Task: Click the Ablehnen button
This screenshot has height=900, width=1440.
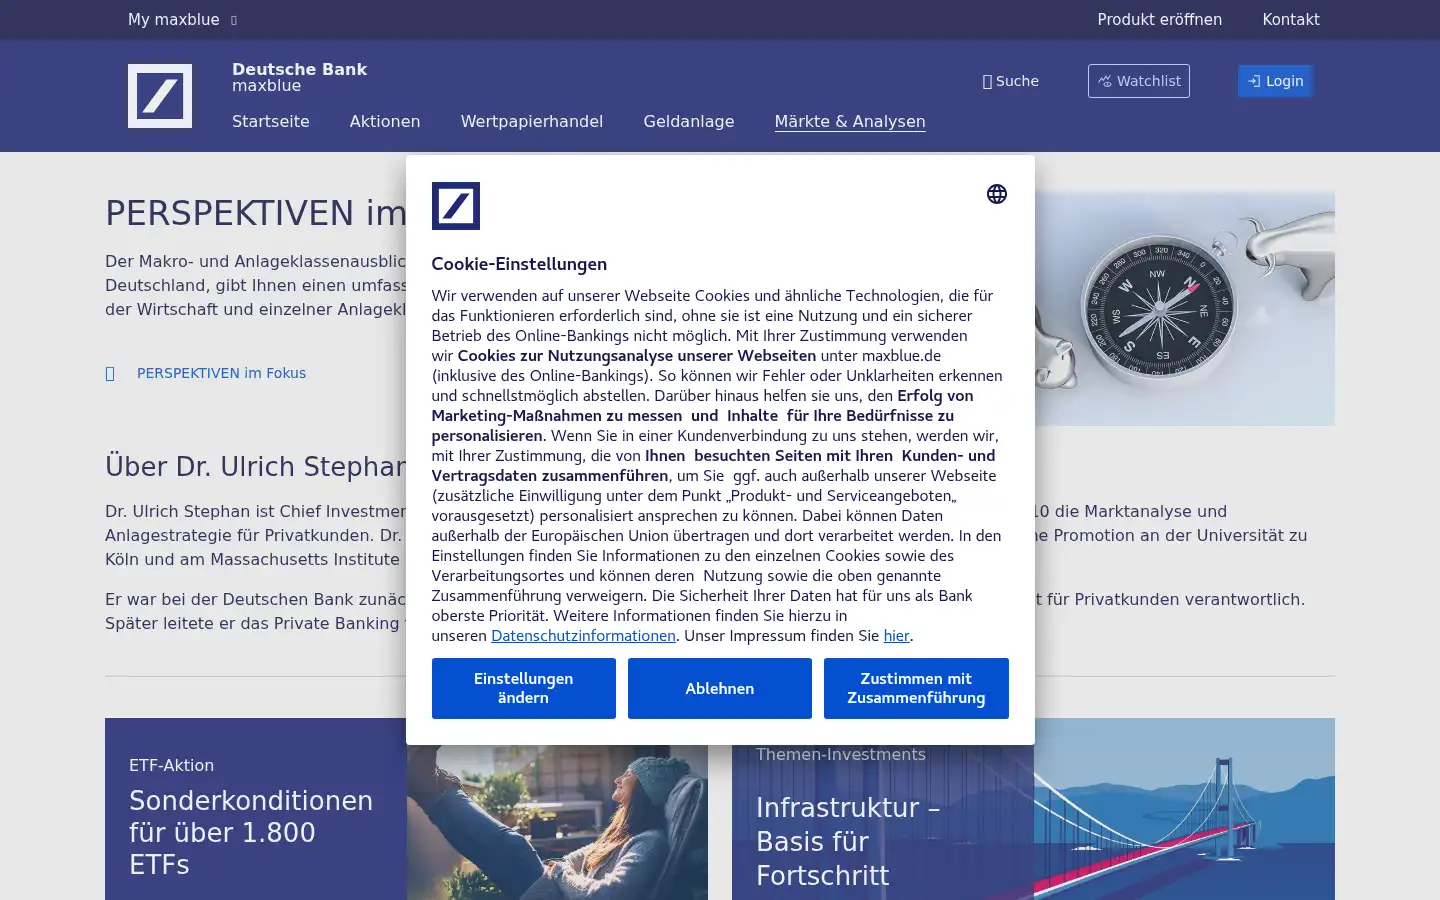Action: click(x=720, y=688)
